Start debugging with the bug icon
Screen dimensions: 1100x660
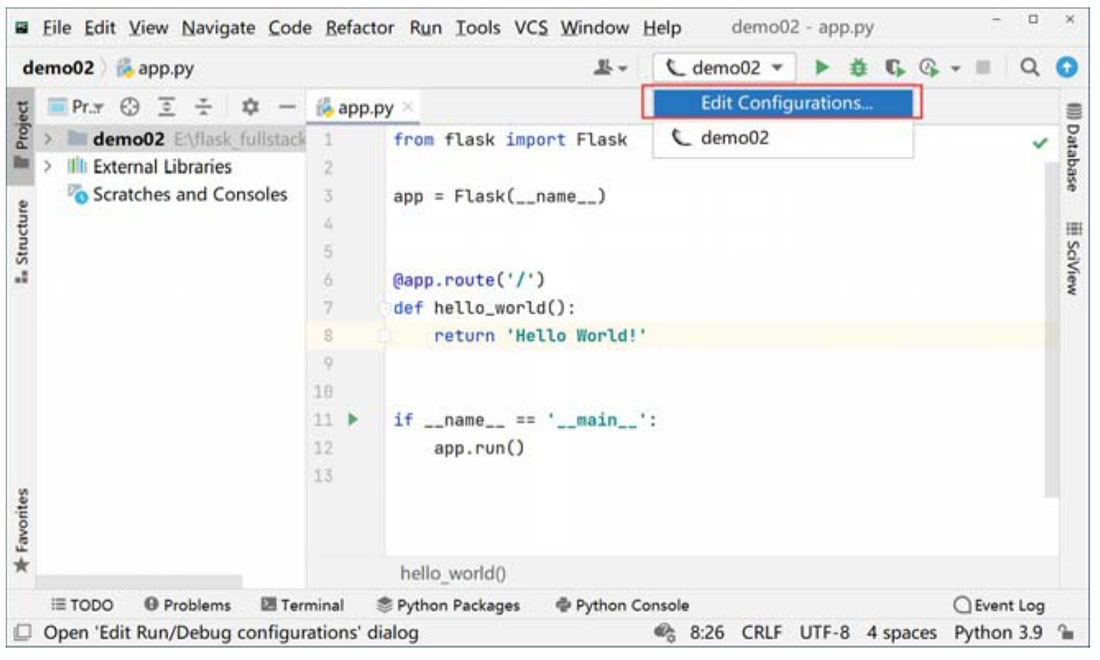(x=857, y=69)
